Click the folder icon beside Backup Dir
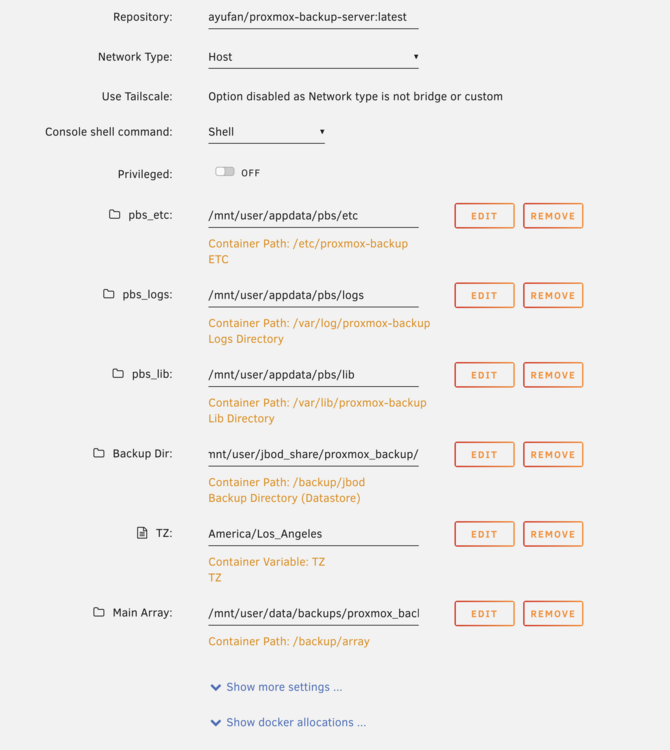Viewport: 670px width, 750px height. click(99, 452)
